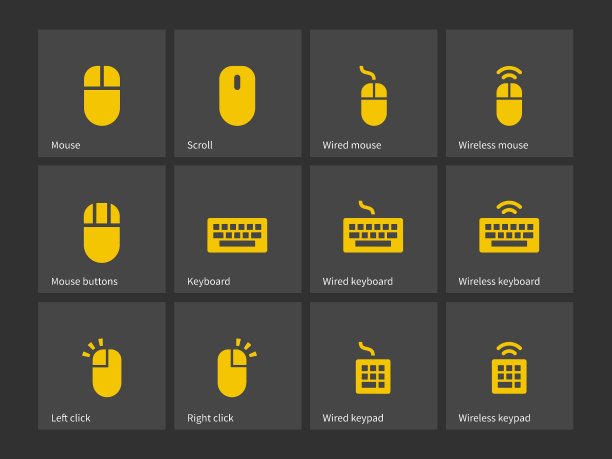Pick the Wired keyboard icon

tap(373, 227)
